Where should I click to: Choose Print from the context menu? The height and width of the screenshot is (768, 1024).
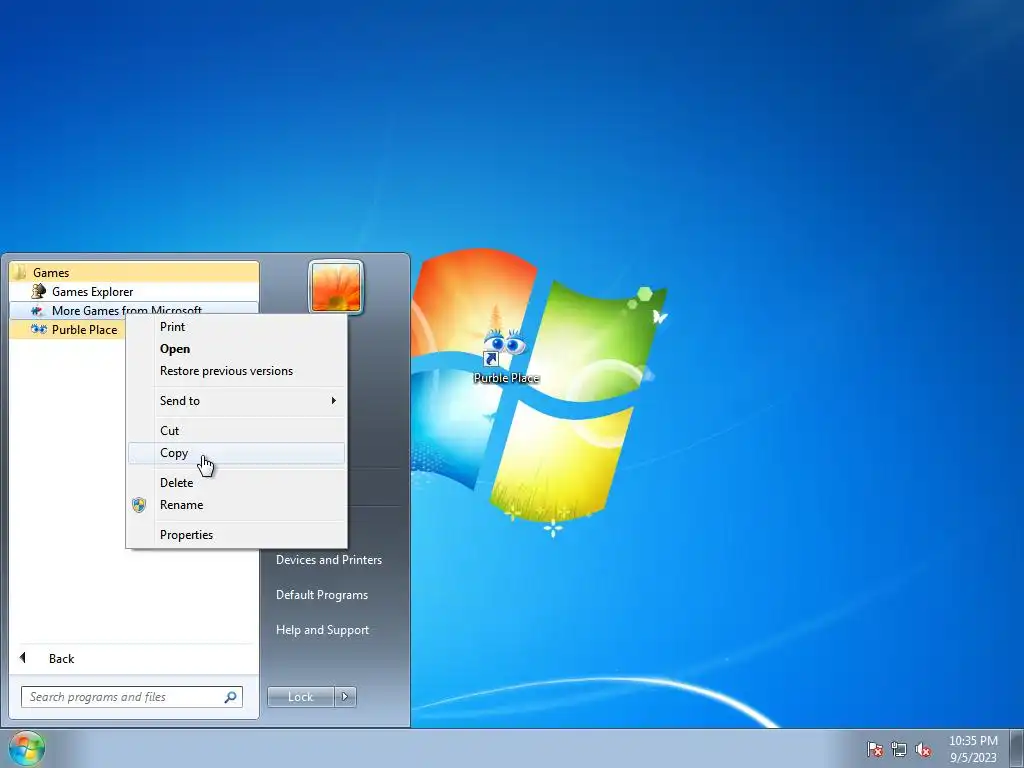[236, 327]
